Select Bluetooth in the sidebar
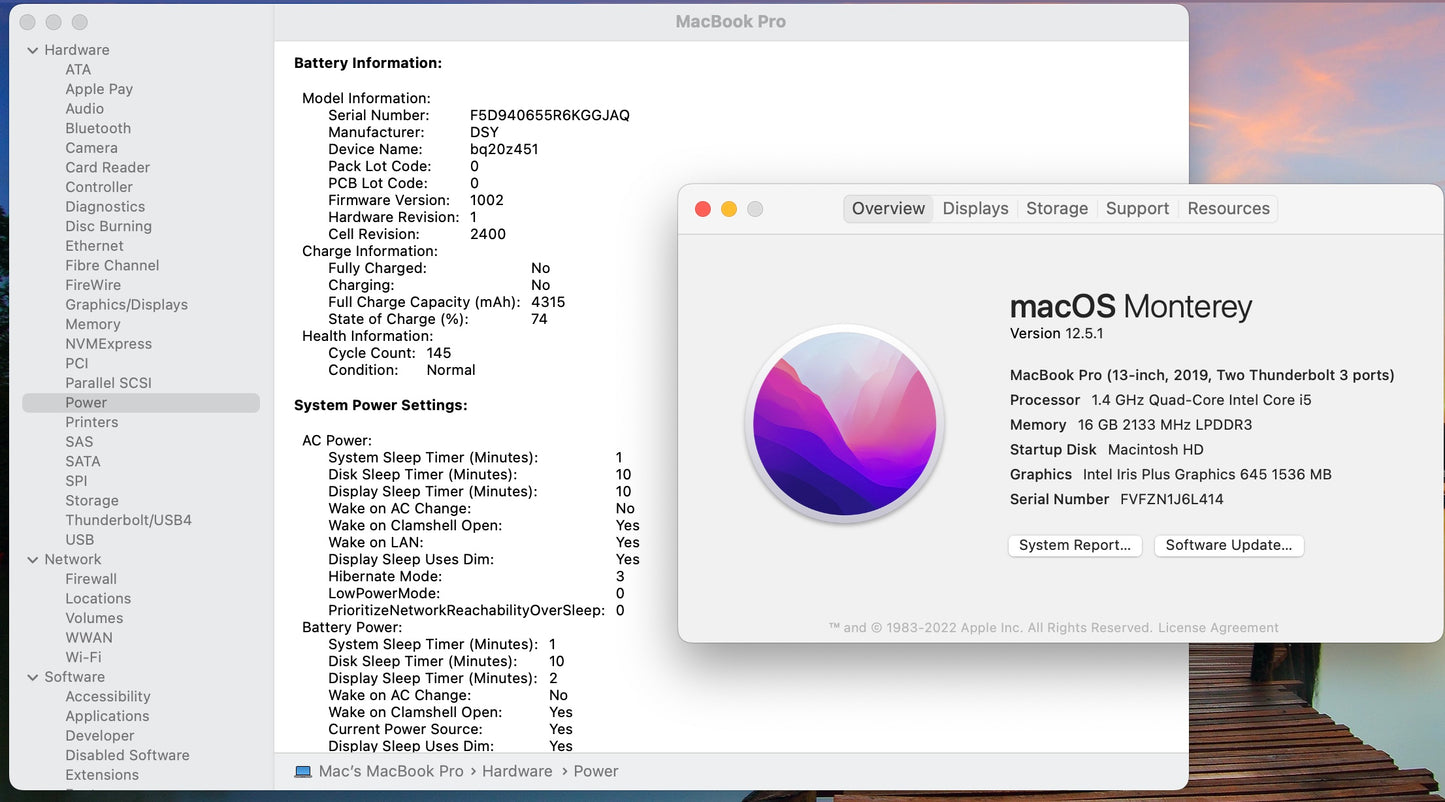 coord(98,128)
